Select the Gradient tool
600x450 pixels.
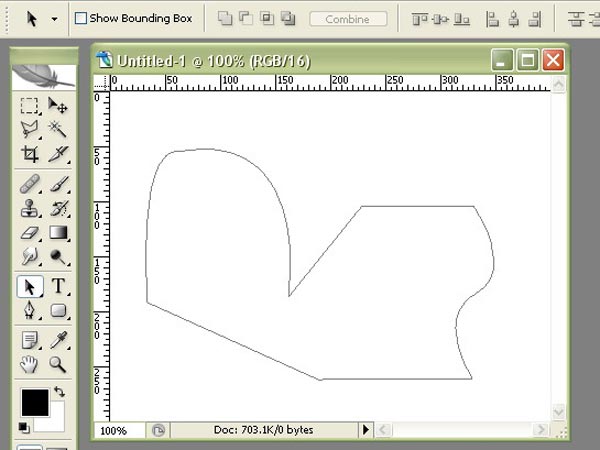[x=58, y=233]
